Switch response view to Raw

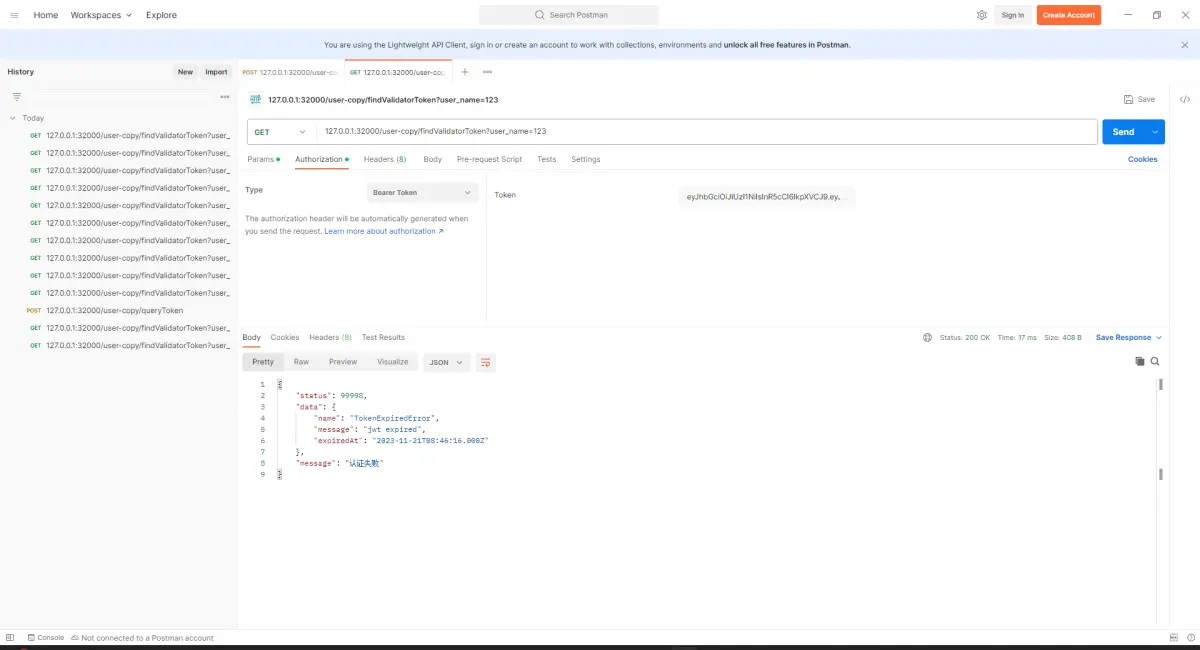(301, 362)
